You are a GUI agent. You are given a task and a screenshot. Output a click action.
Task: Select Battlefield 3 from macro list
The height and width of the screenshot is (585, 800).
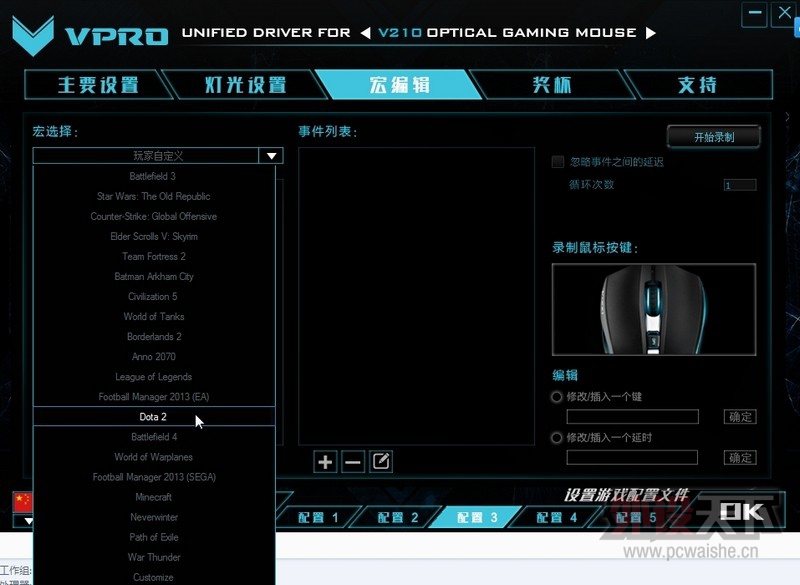(153, 176)
